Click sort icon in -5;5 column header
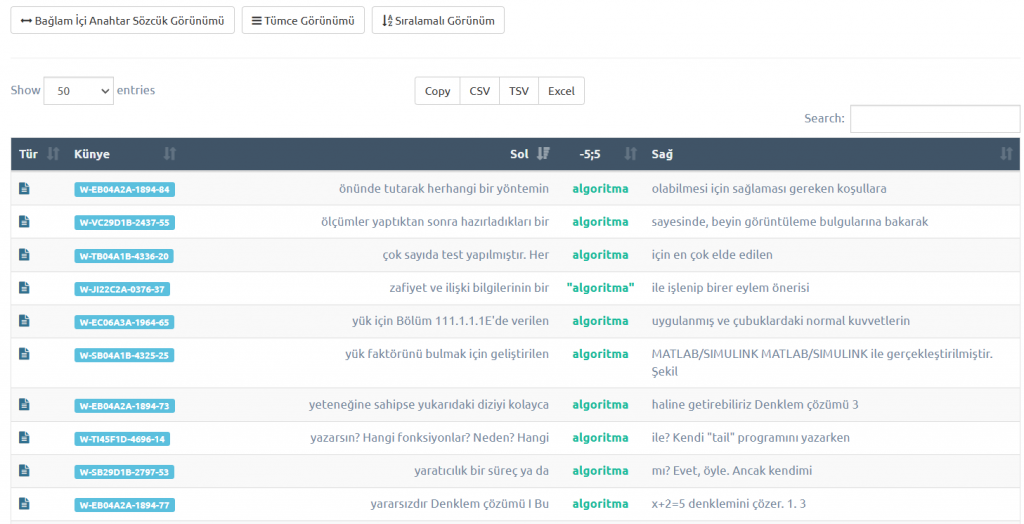 click(x=630, y=154)
